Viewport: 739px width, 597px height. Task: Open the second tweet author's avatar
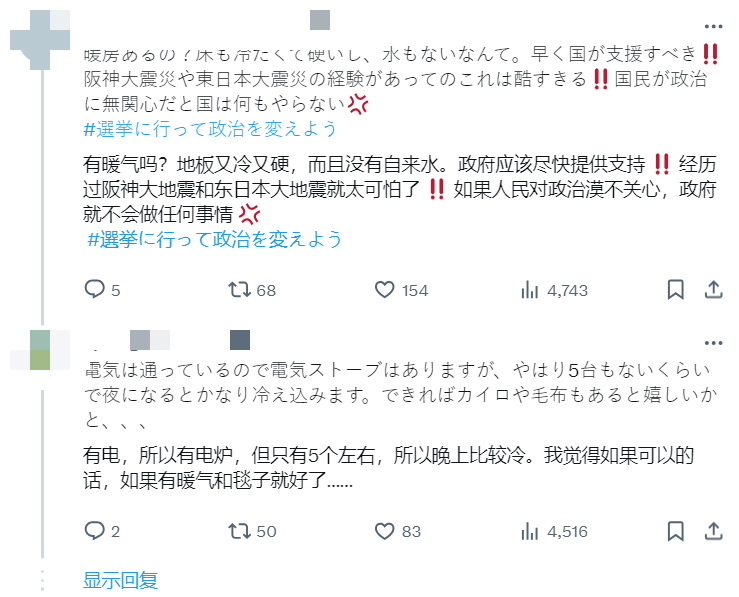pos(40,349)
